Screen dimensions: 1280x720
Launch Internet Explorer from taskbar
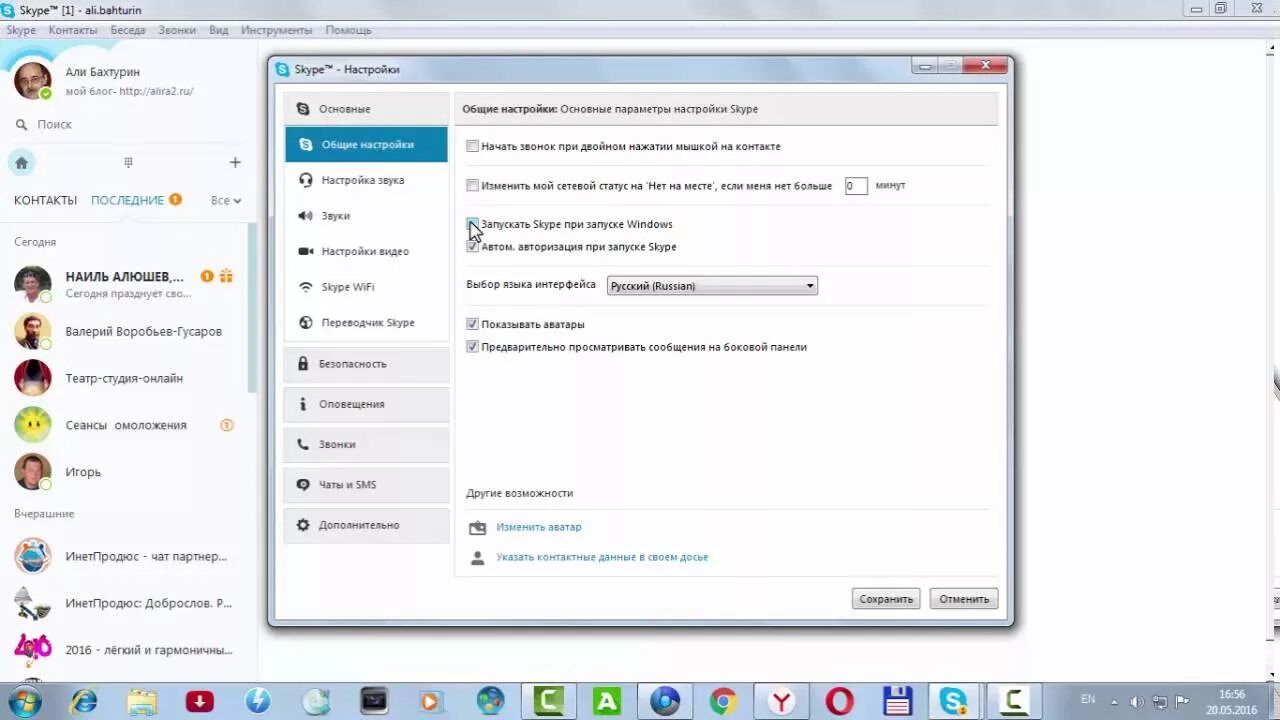84,702
